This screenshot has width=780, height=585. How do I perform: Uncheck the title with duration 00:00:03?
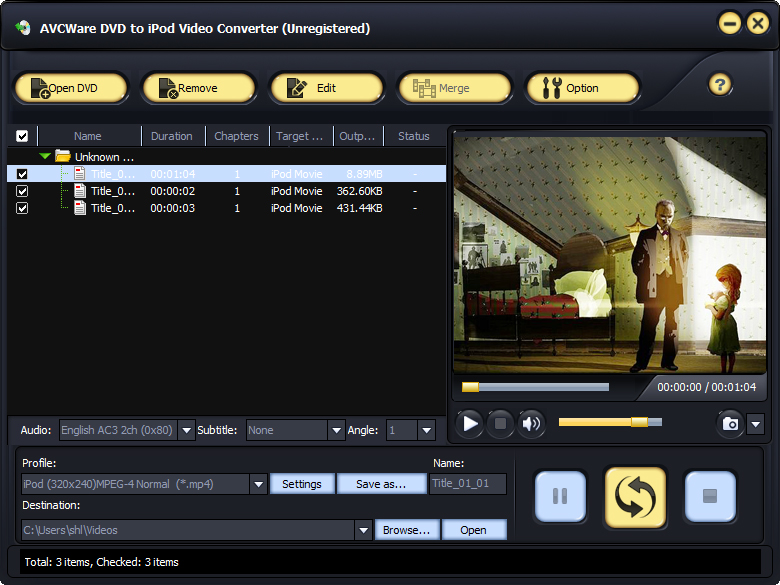[22, 207]
